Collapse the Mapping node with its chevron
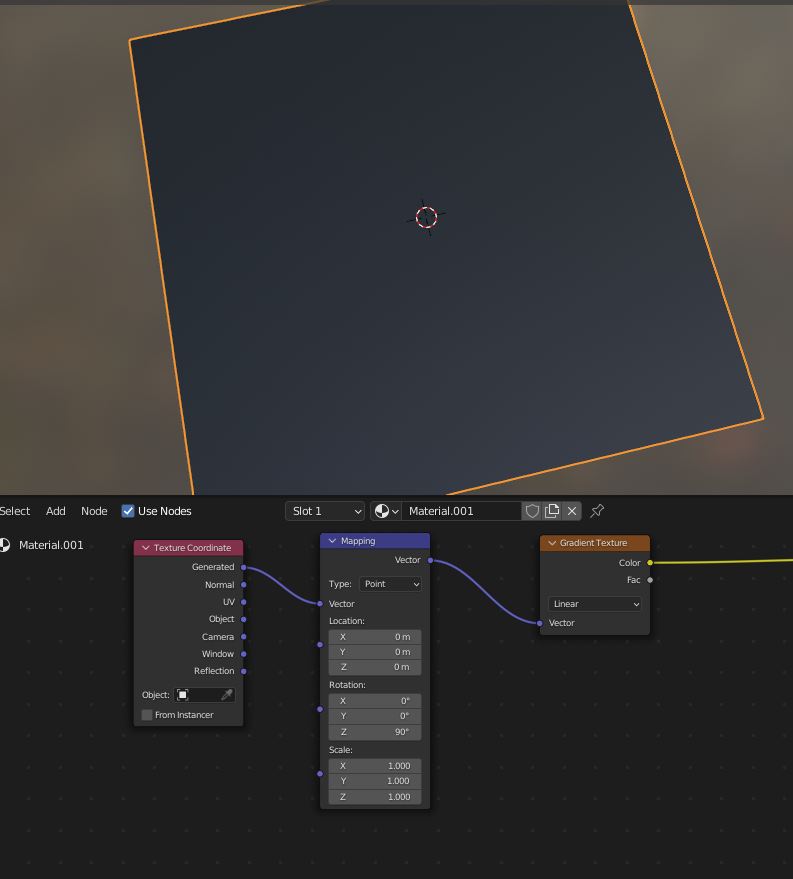The width and height of the screenshot is (793, 879). click(332, 541)
